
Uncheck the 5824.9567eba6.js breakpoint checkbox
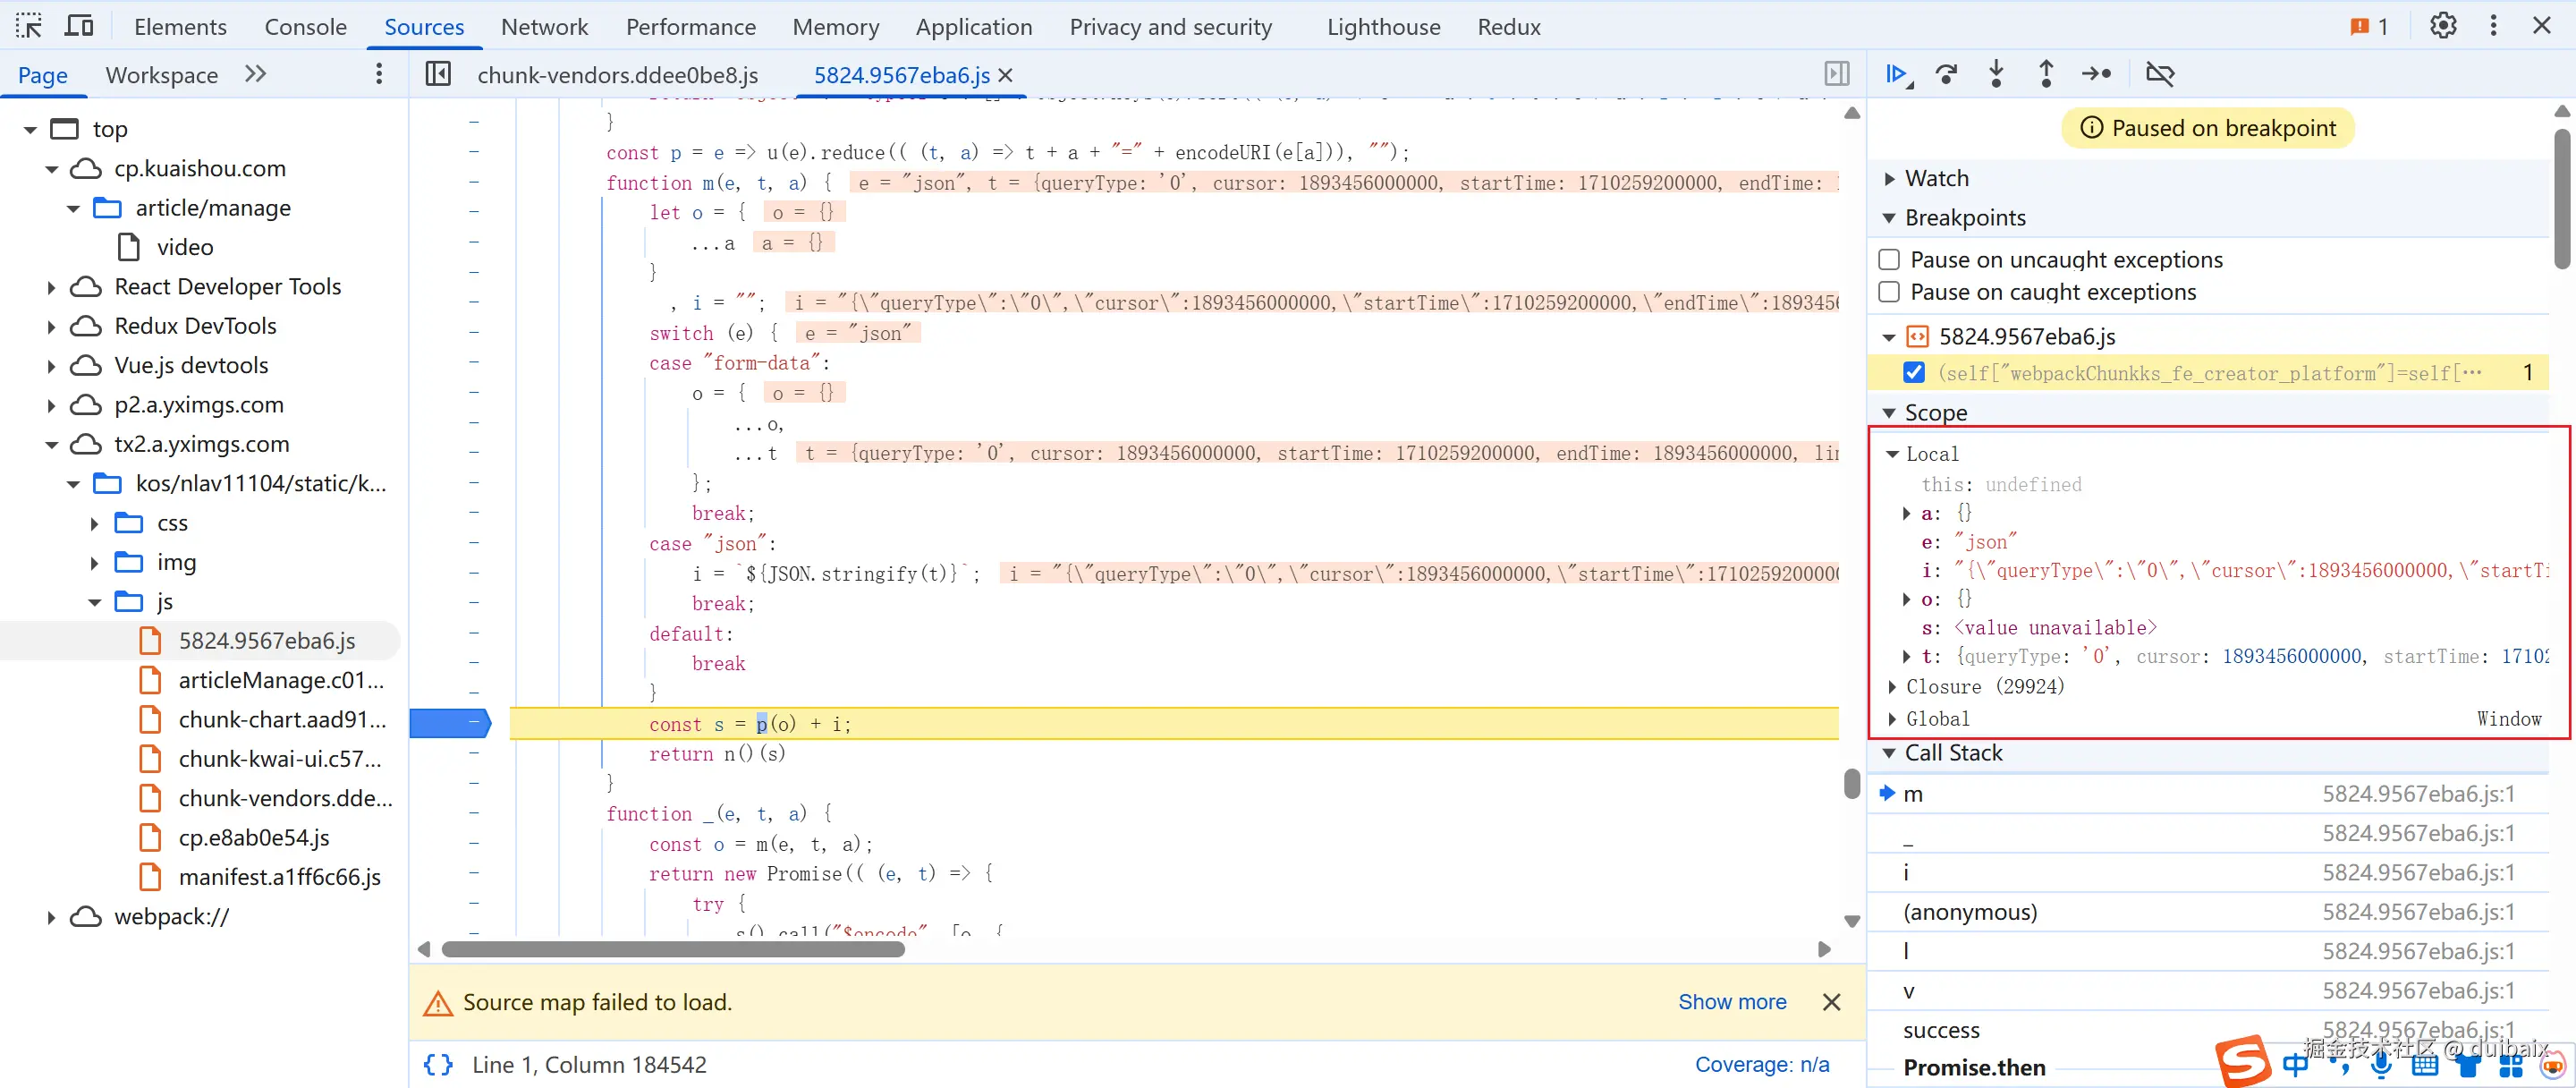point(1913,373)
